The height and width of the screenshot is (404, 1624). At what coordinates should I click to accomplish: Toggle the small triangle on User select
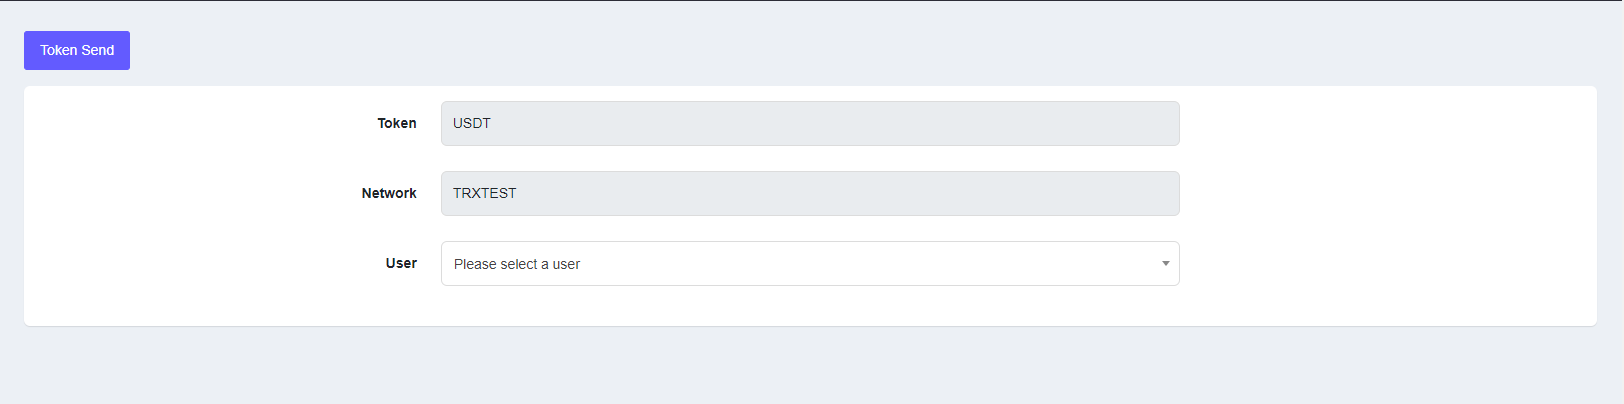(1165, 264)
